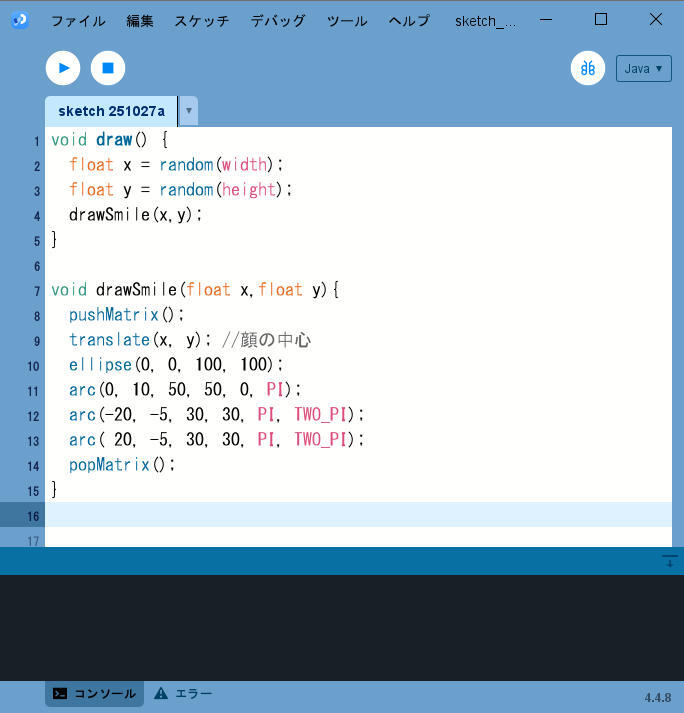Place cursor on empty line 16
The width and height of the screenshot is (684, 713).
[300, 515]
